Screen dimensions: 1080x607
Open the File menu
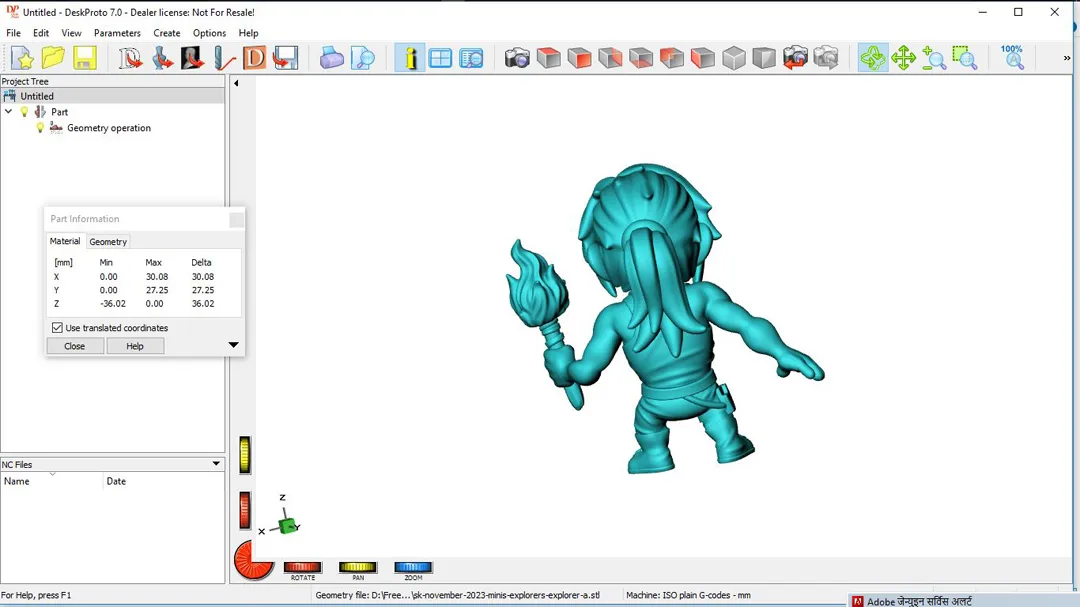click(x=13, y=33)
